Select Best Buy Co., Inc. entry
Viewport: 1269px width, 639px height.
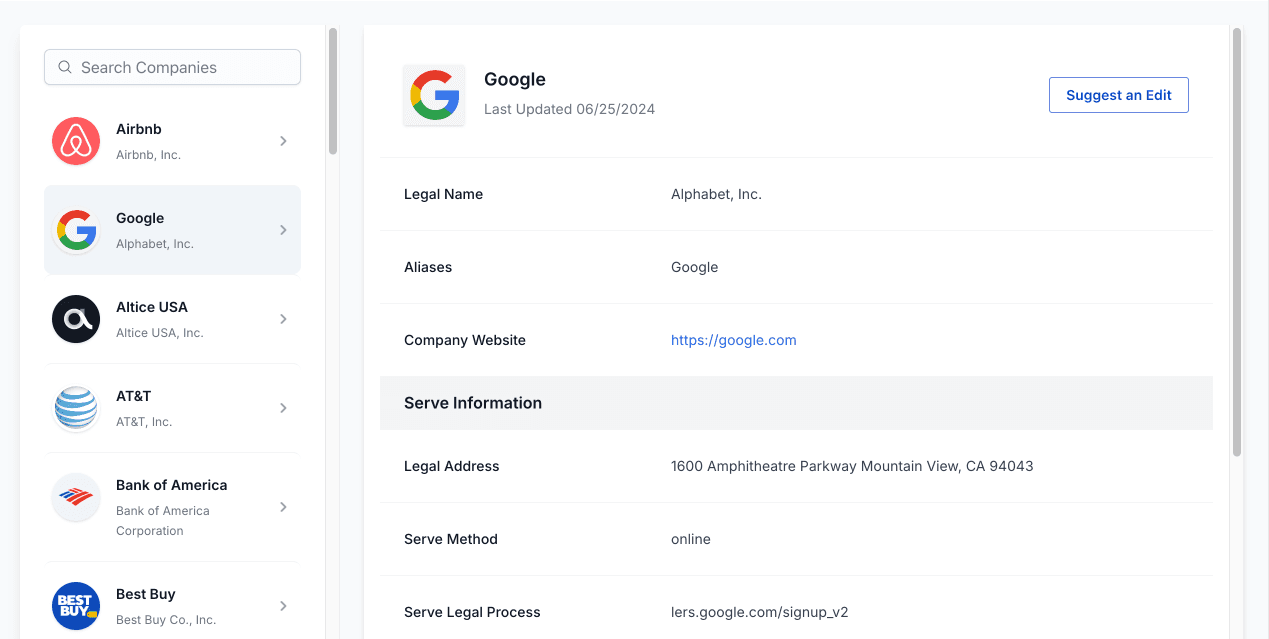point(172,606)
